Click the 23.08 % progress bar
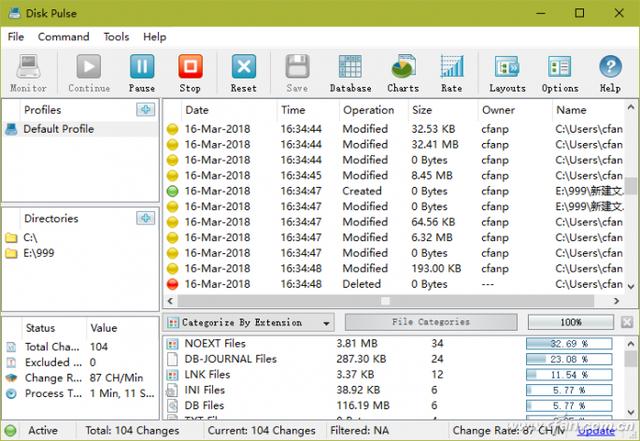 point(569,359)
